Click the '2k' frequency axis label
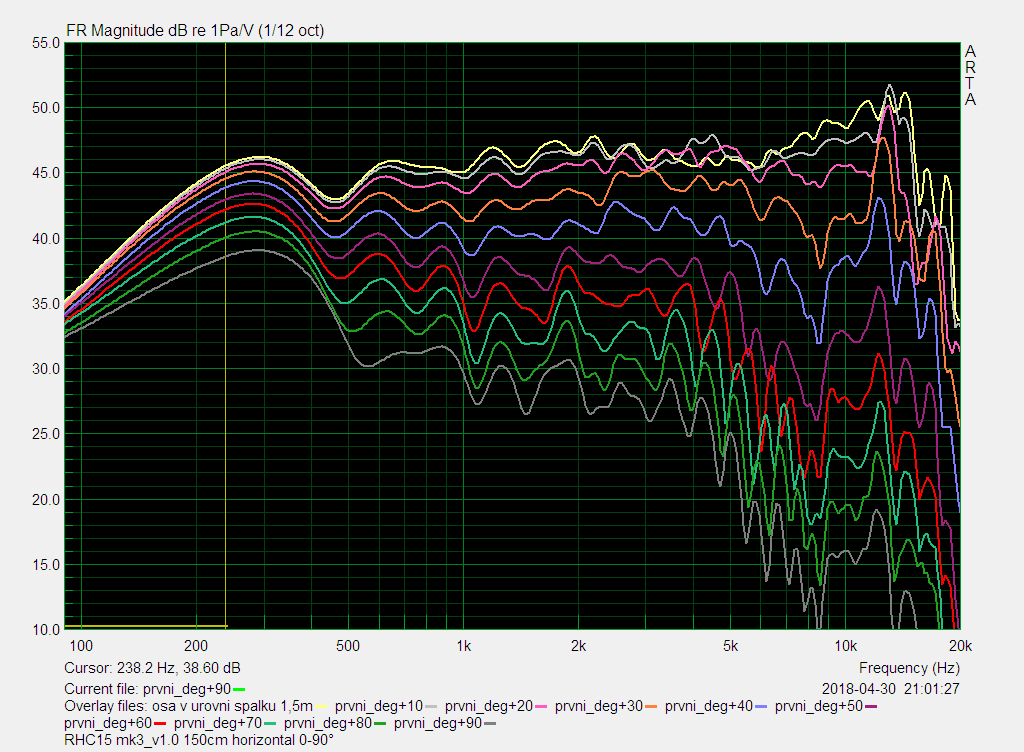This screenshot has height=752, width=1024. pos(579,646)
